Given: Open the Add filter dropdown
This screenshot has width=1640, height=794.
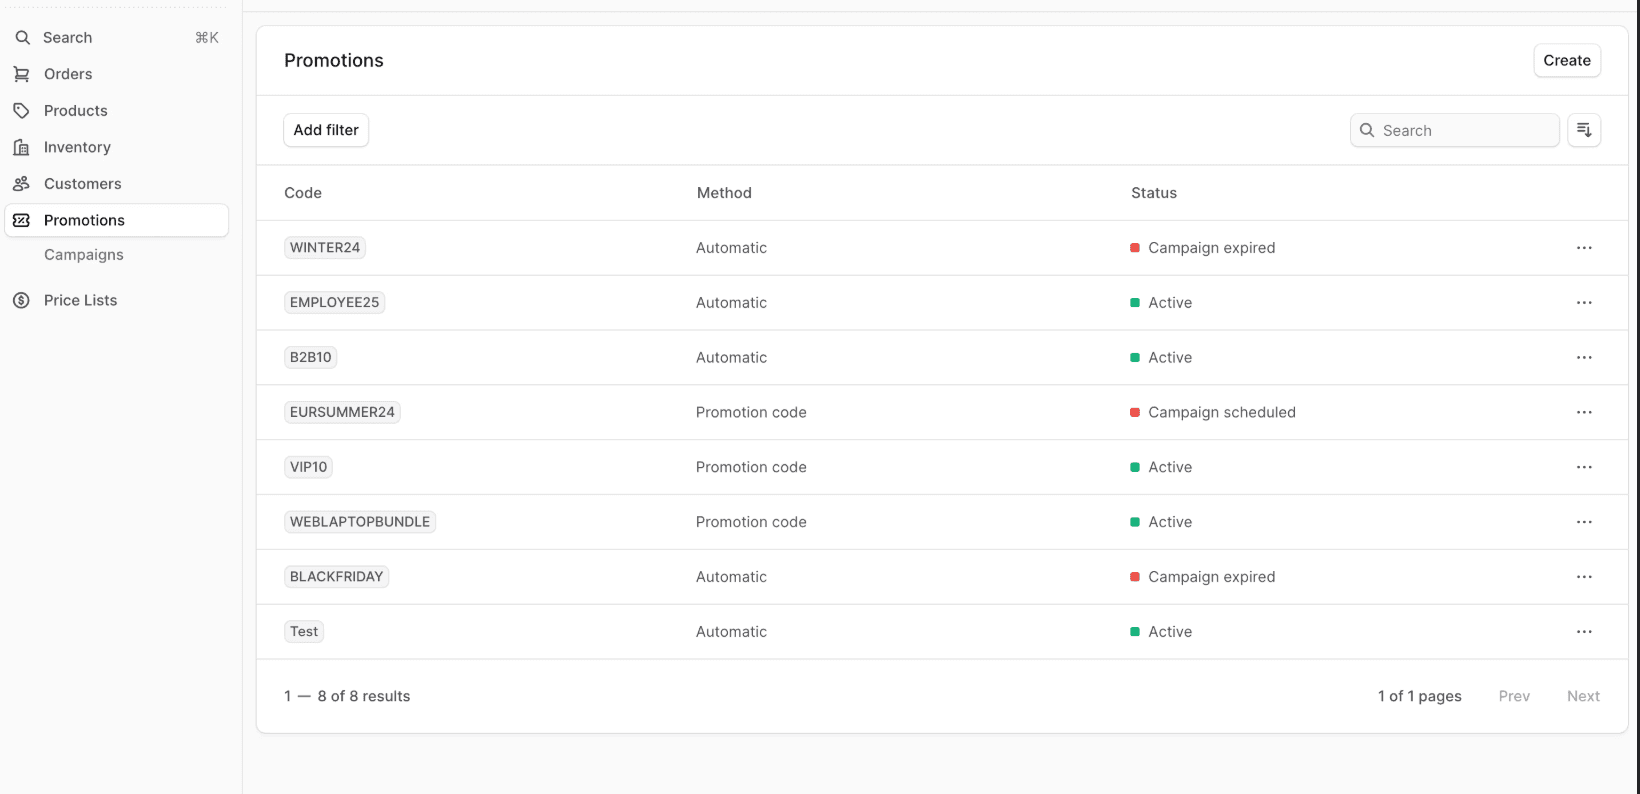Looking at the screenshot, I should pos(326,130).
